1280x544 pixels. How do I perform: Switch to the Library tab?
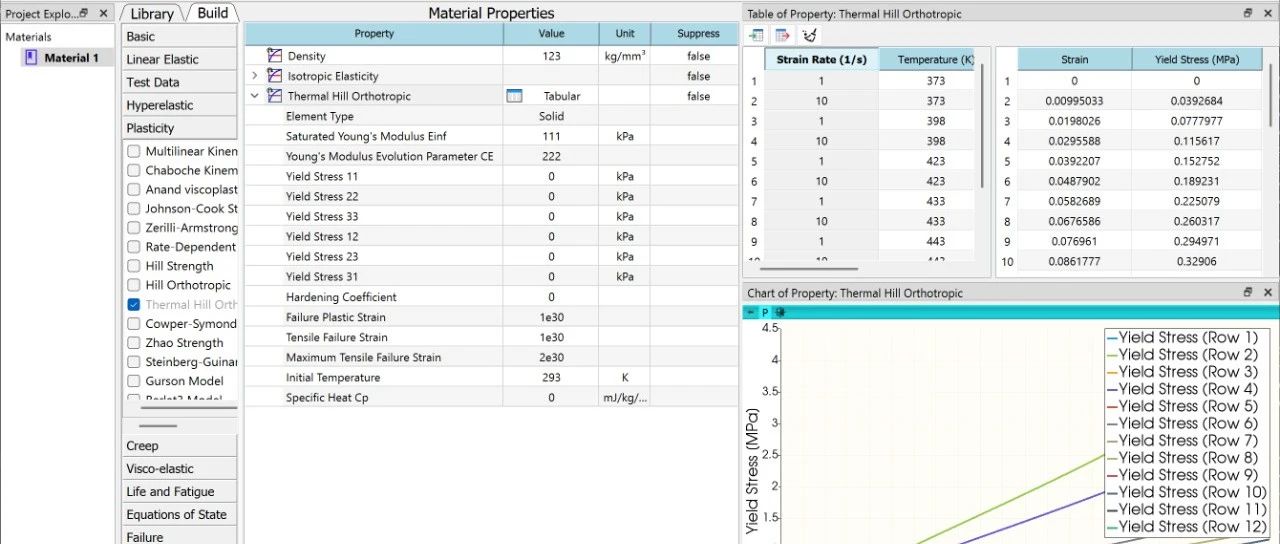tap(151, 14)
